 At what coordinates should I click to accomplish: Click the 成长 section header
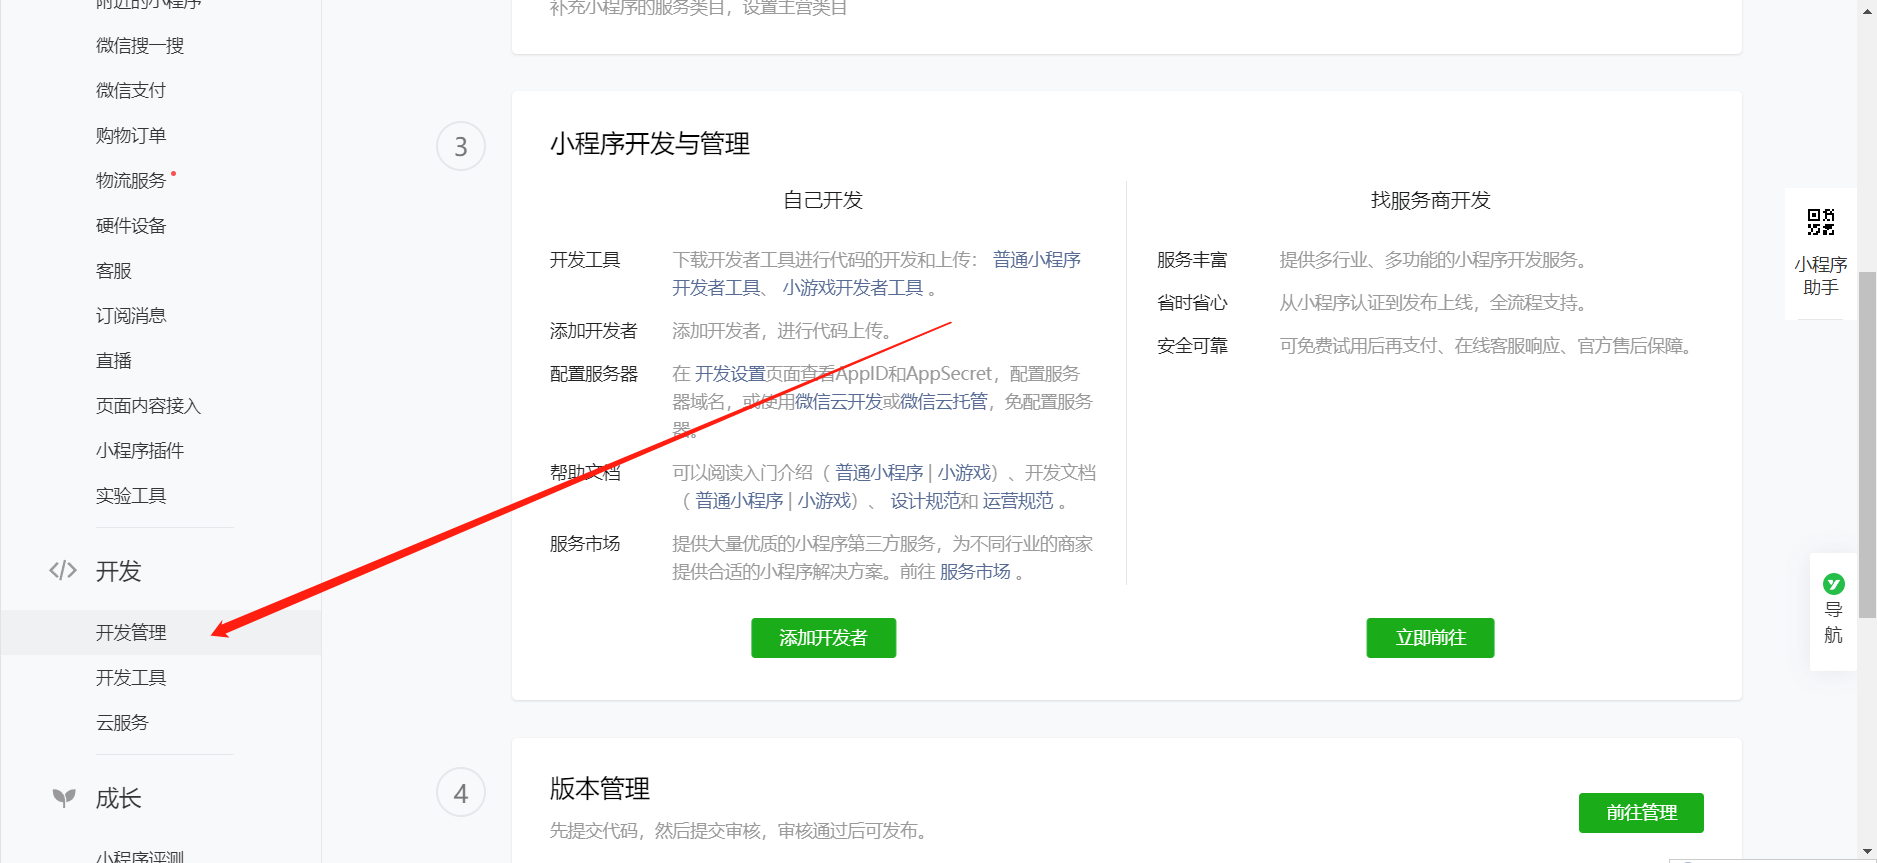click(x=118, y=798)
